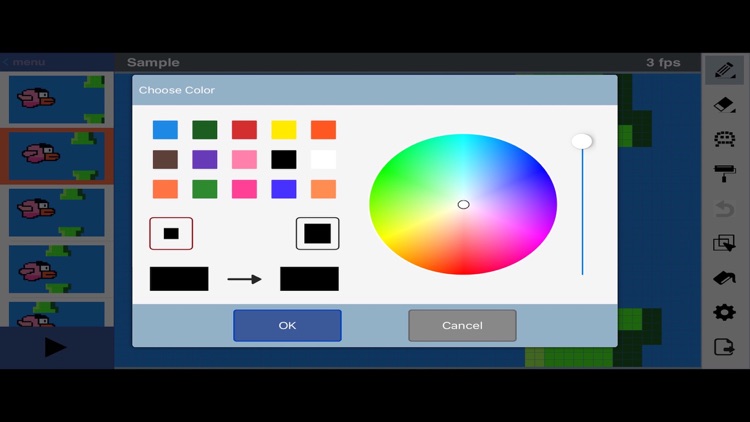Select the third frame thumbnail
The image size is (750, 422).
pyautogui.click(x=56, y=212)
